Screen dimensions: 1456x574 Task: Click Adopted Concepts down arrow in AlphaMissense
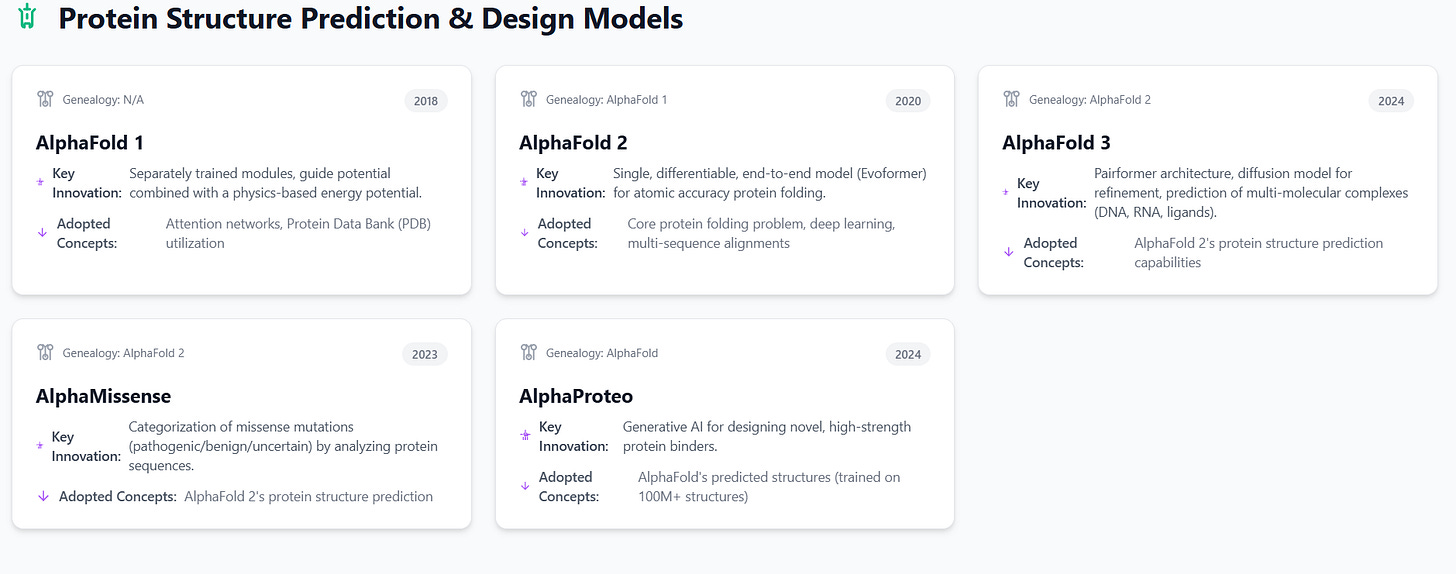click(x=43, y=496)
